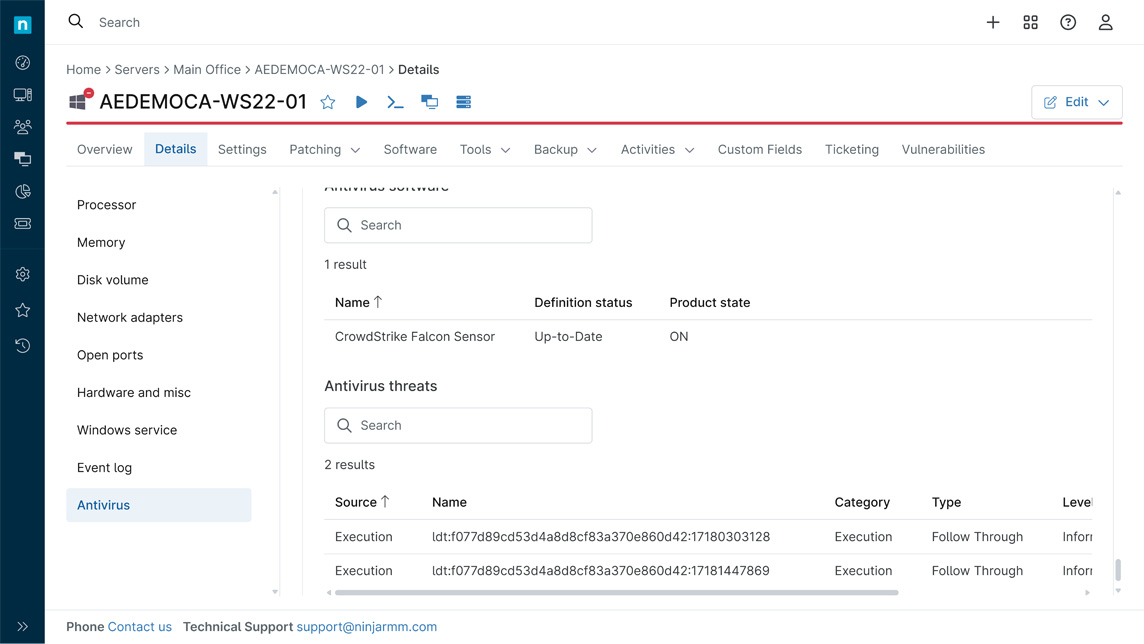The height and width of the screenshot is (644, 1144).
Task: Expand the Backup dropdown menu
Action: [565, 150]
